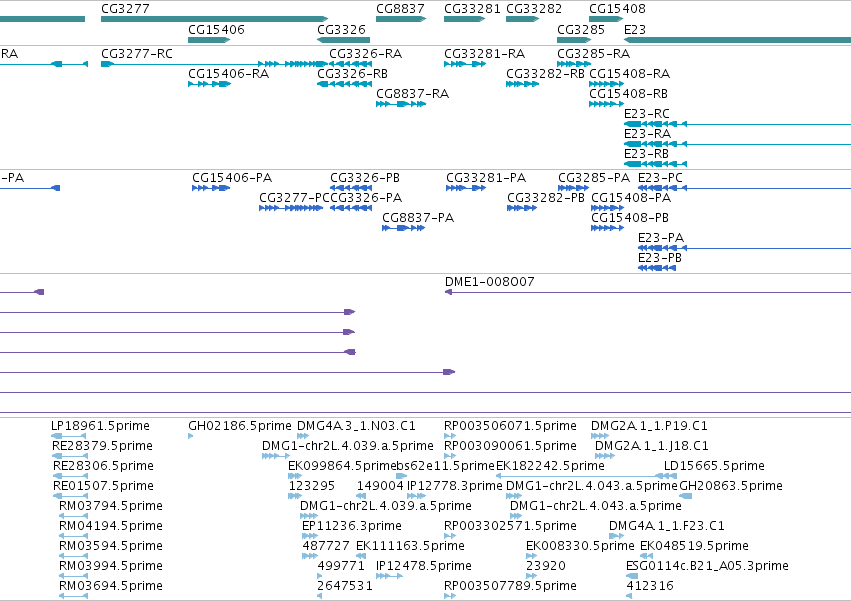
Task: Select the EK111163.5prime EST label
Action: coord(410,546)
